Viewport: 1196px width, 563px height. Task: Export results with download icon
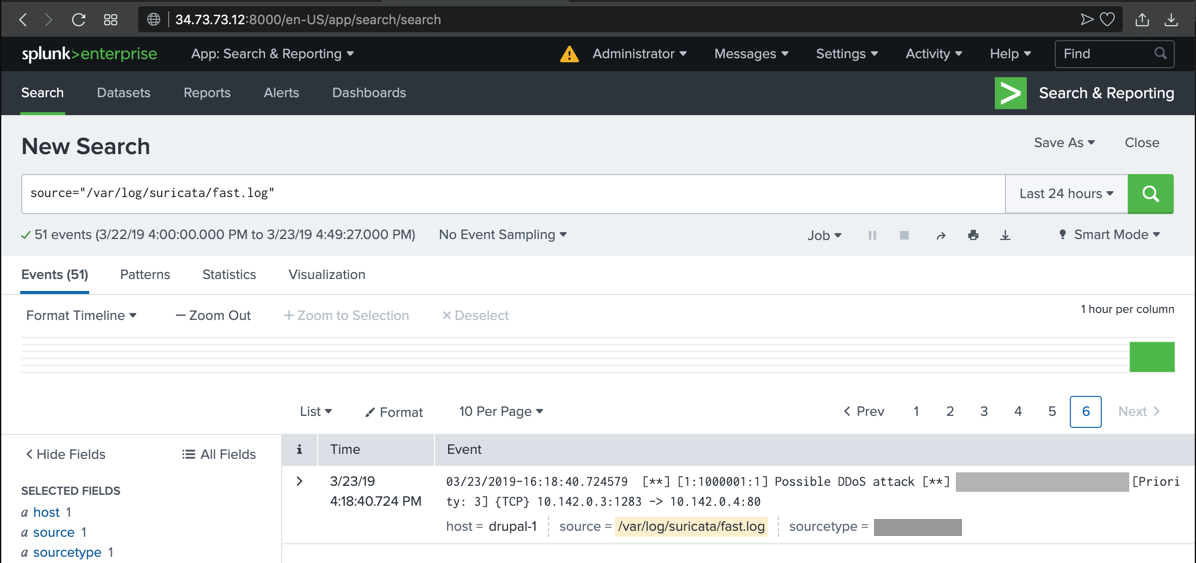[1005, 235]
